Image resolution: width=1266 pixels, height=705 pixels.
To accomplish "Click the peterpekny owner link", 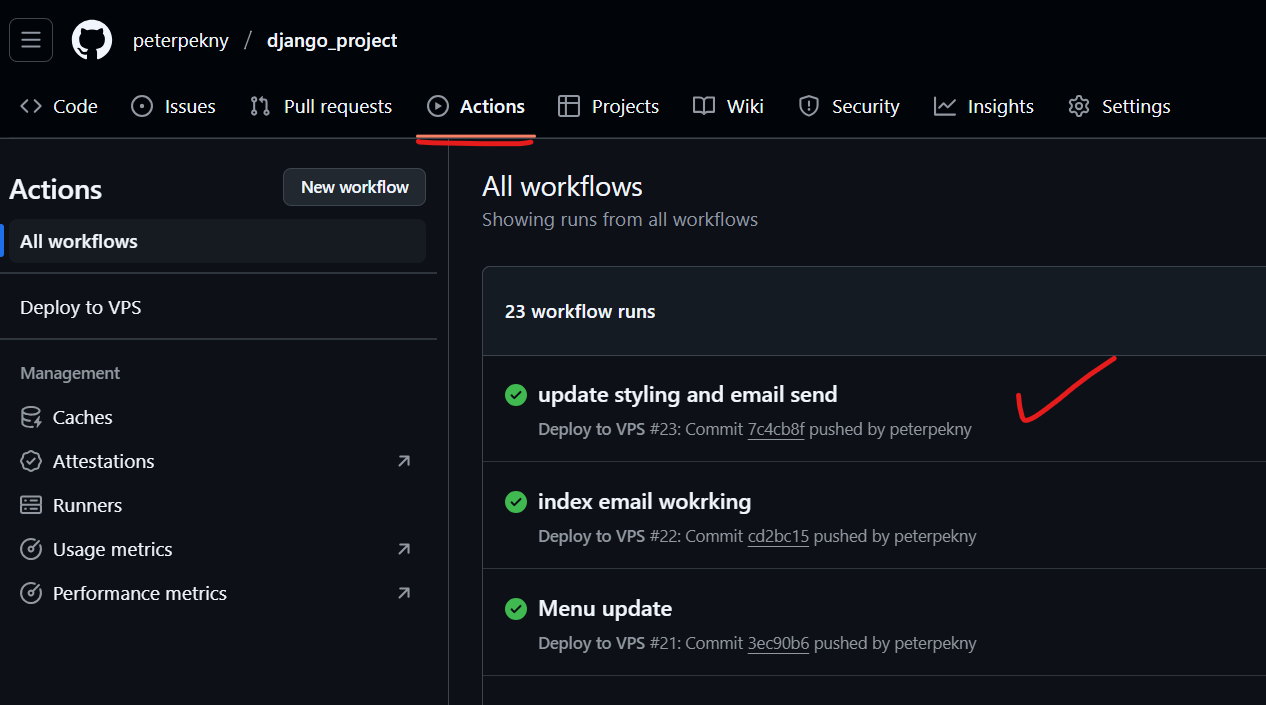I will 181,41.
